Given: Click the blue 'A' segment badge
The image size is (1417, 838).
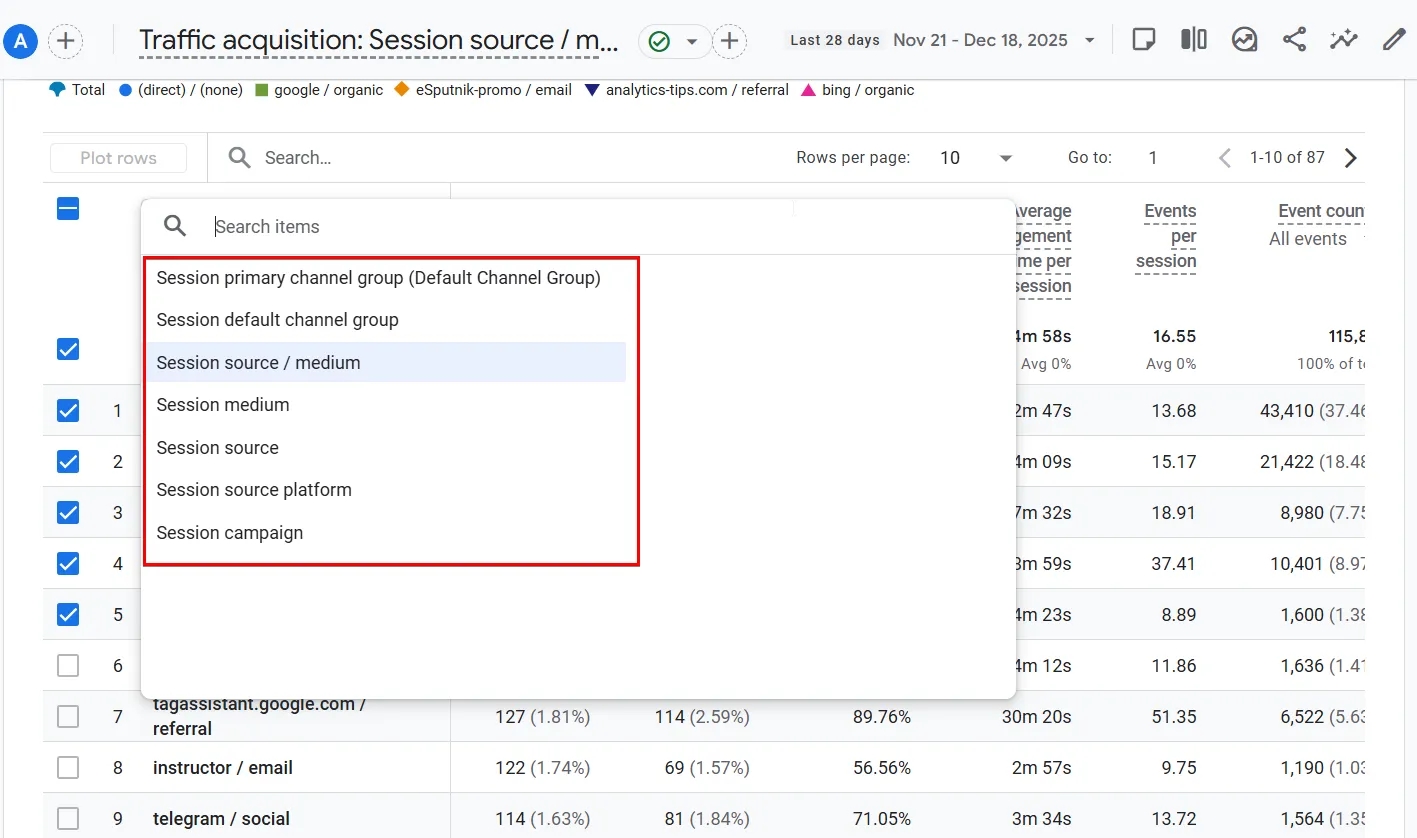Looking at the screenshot, I should (21, 41).
